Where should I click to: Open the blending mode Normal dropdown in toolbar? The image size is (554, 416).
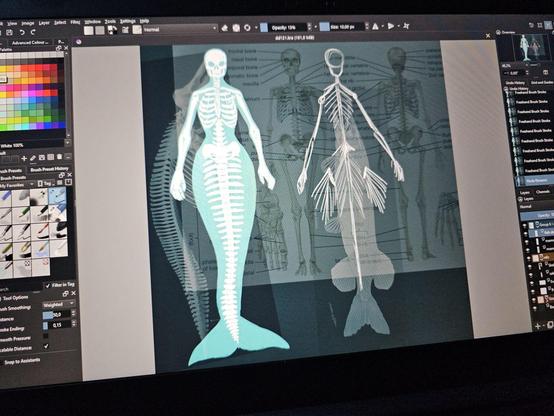click(x=179, y=29)
